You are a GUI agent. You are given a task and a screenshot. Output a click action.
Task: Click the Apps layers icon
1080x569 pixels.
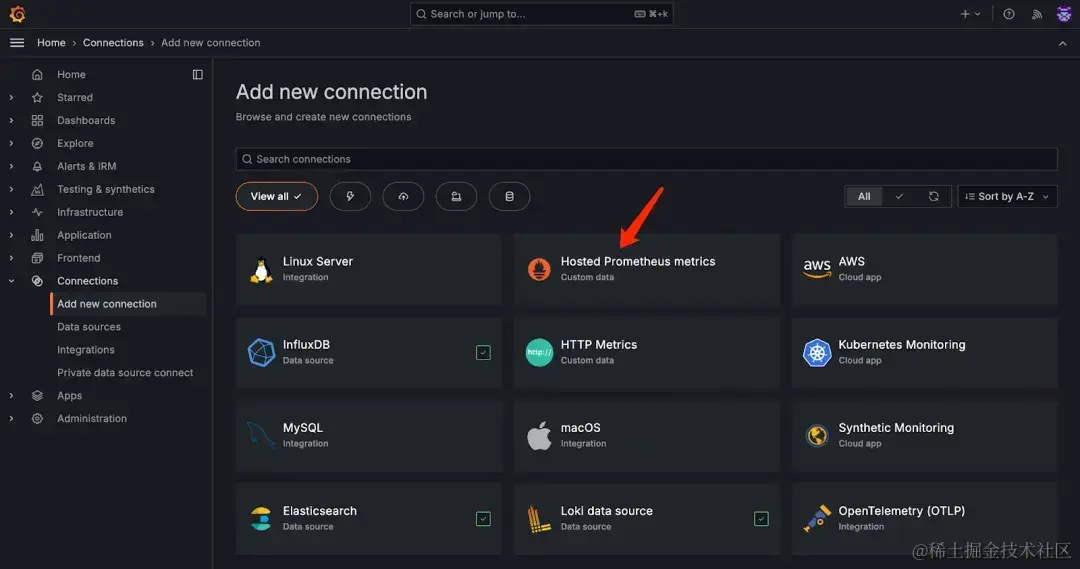click(x=37, y=395)
